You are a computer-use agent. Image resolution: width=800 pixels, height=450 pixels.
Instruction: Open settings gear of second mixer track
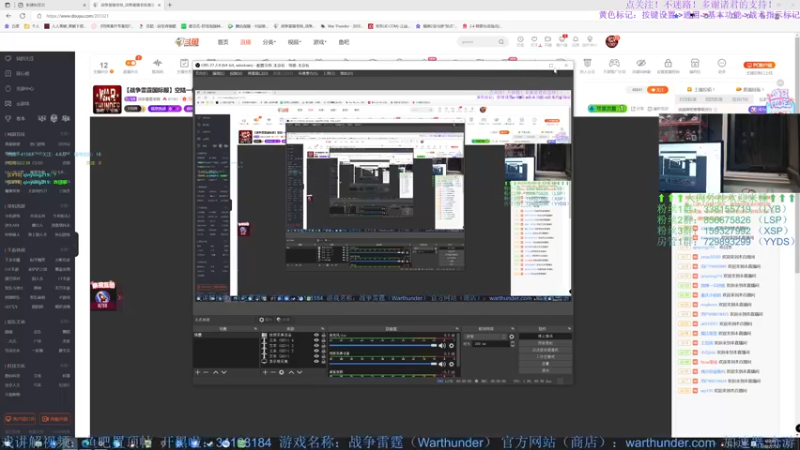[x=452, y=364]
